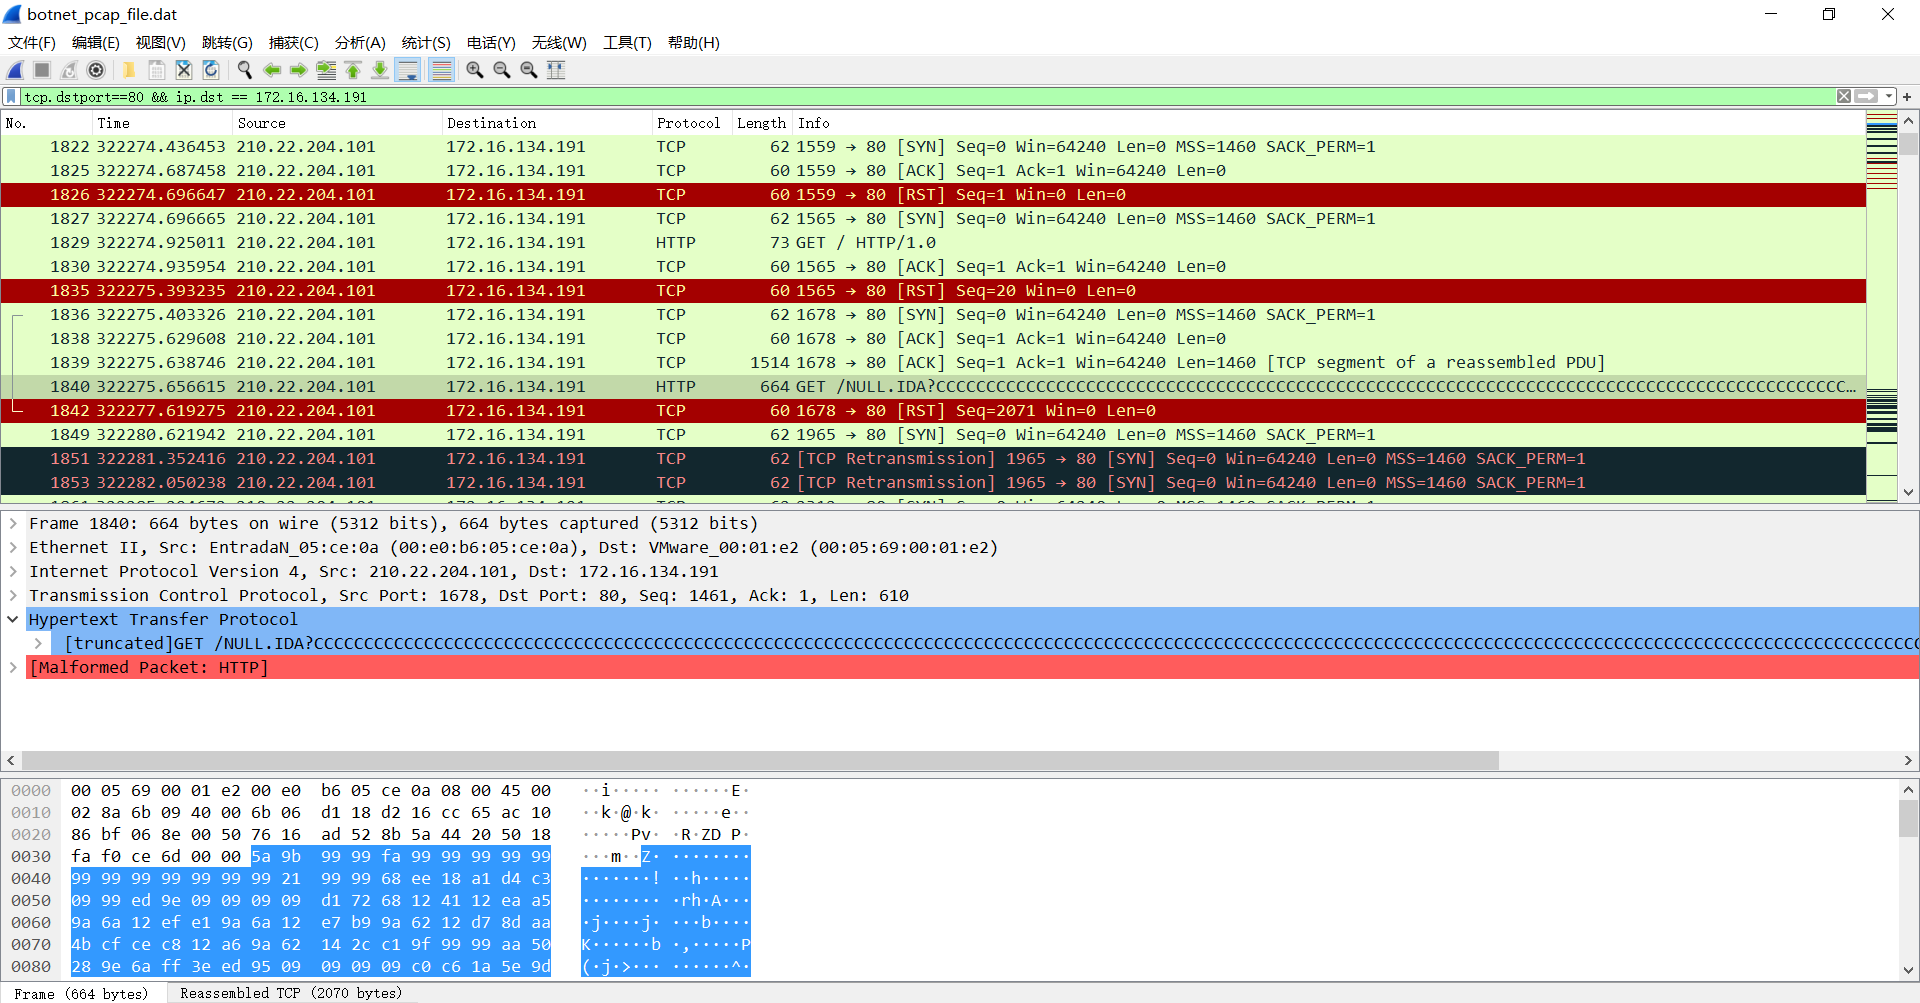Image resolution: width=1920 pixels, height=1003 pixels.
Task: Open capture options gear icon
Action: point(96,70)
